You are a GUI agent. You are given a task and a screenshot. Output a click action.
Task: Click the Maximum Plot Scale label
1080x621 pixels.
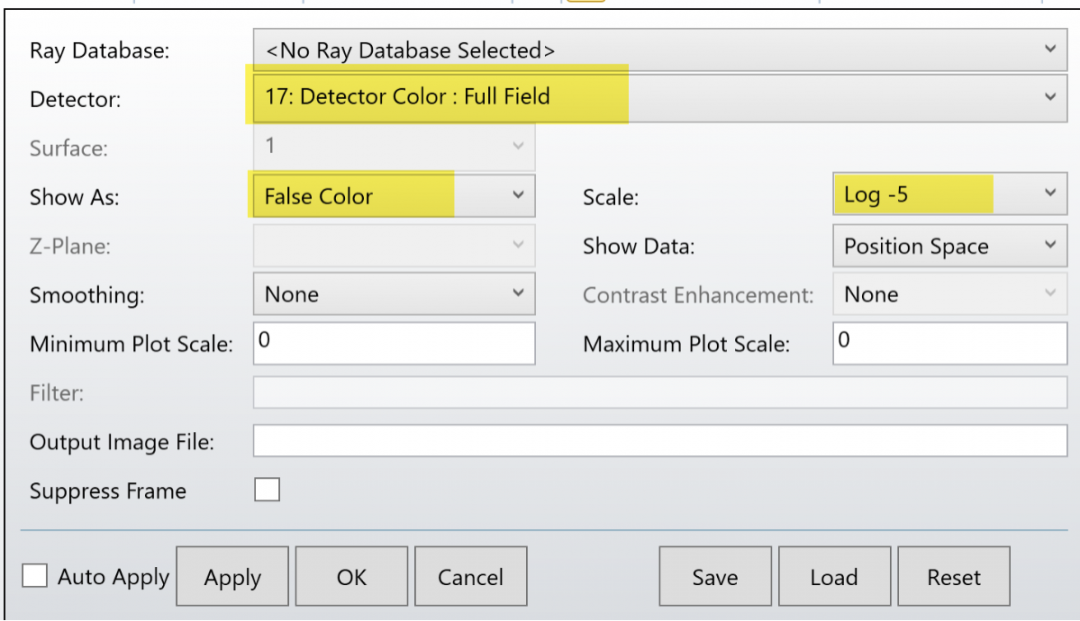coord(686,344)
